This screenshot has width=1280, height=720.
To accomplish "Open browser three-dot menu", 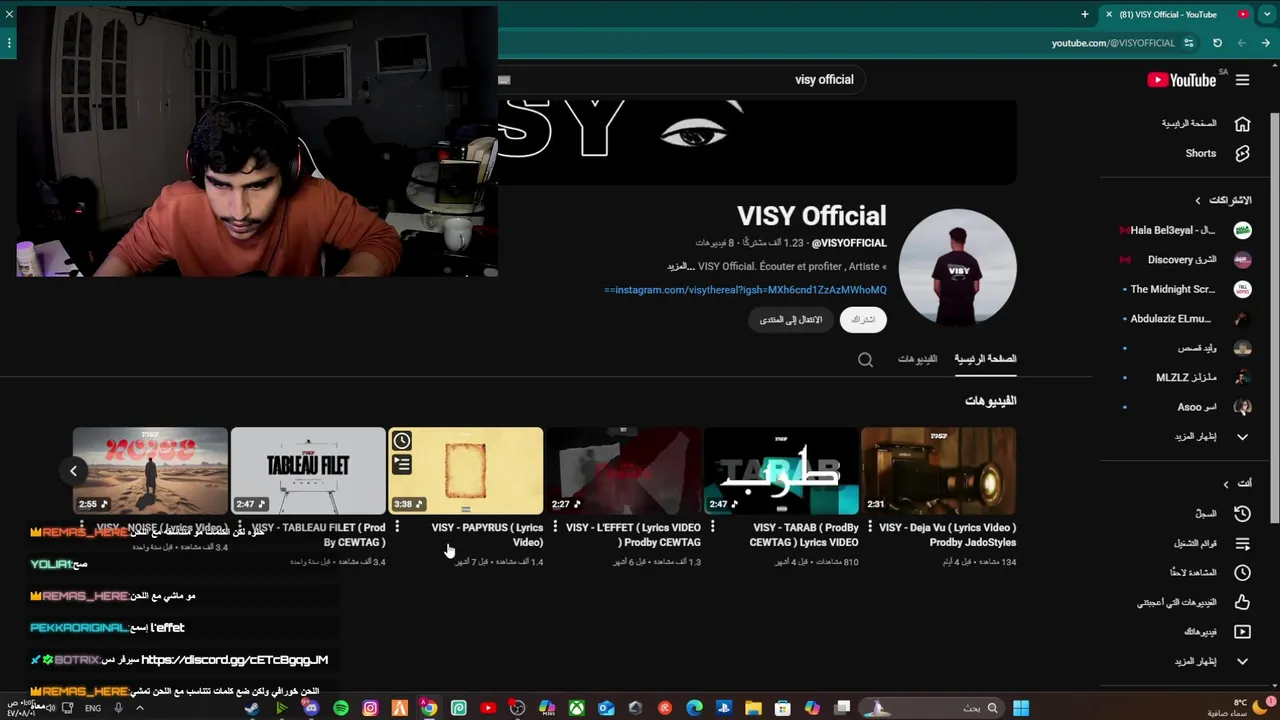I will 9,43.
